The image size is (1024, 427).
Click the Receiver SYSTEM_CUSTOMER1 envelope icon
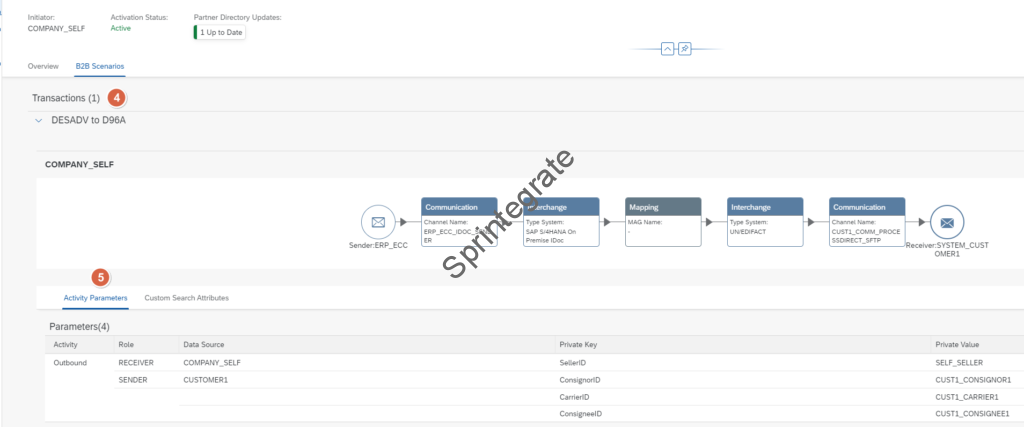(947, 222)
